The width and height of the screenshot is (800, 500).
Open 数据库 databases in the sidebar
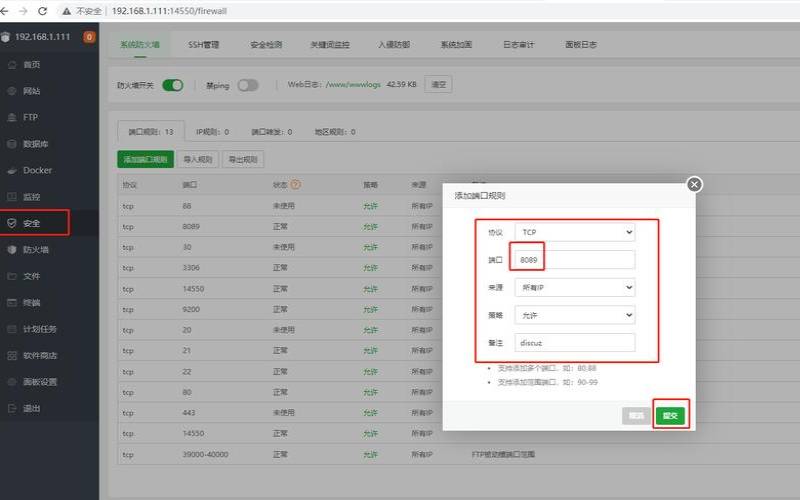coord(35,144)
